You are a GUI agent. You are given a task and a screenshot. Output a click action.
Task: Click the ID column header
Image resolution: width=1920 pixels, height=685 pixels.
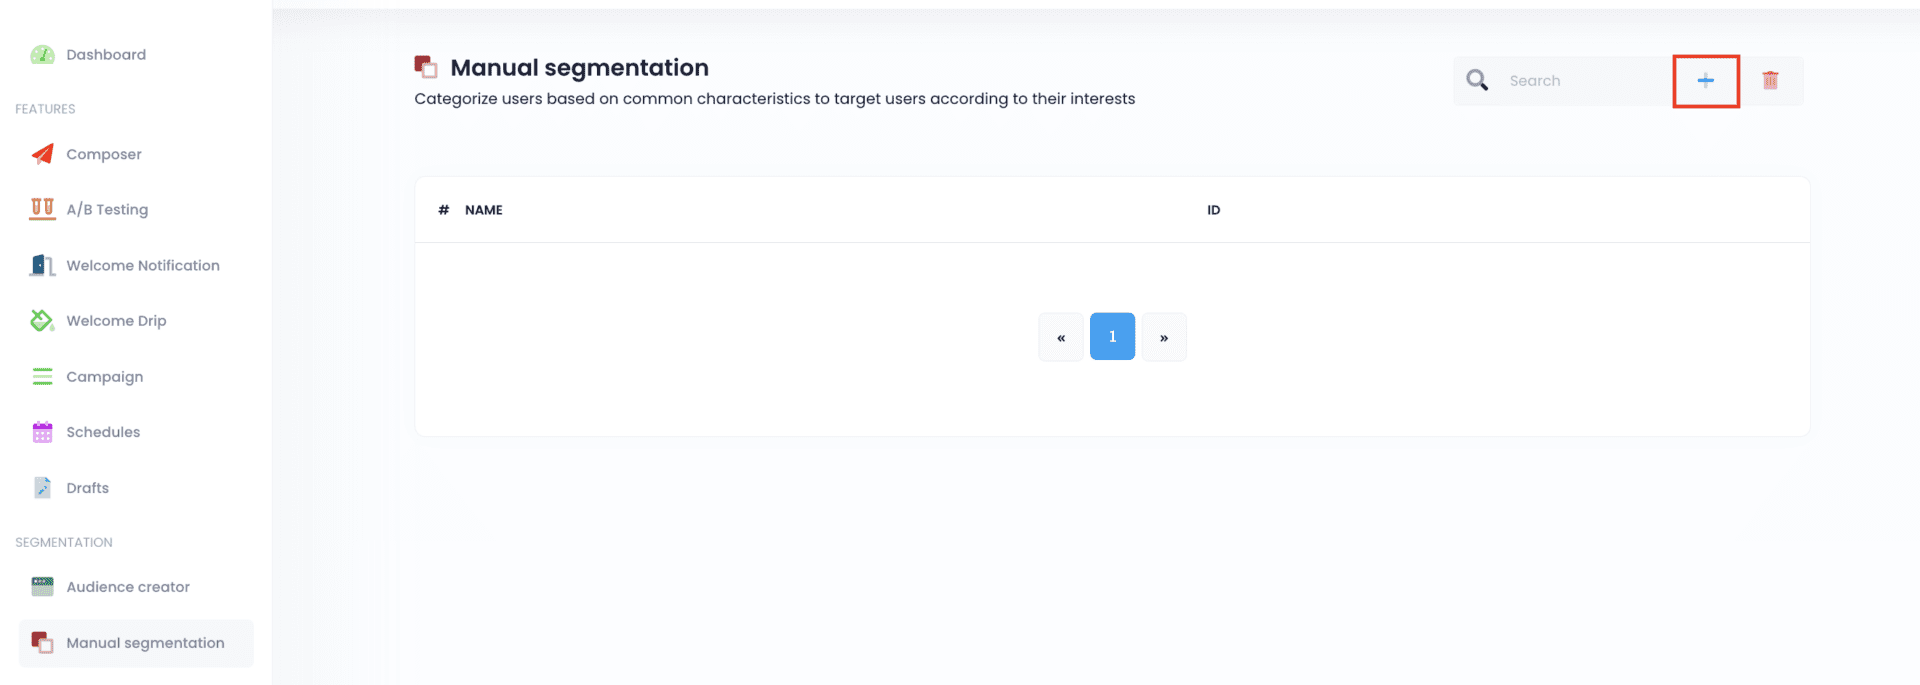(1213, 210)
